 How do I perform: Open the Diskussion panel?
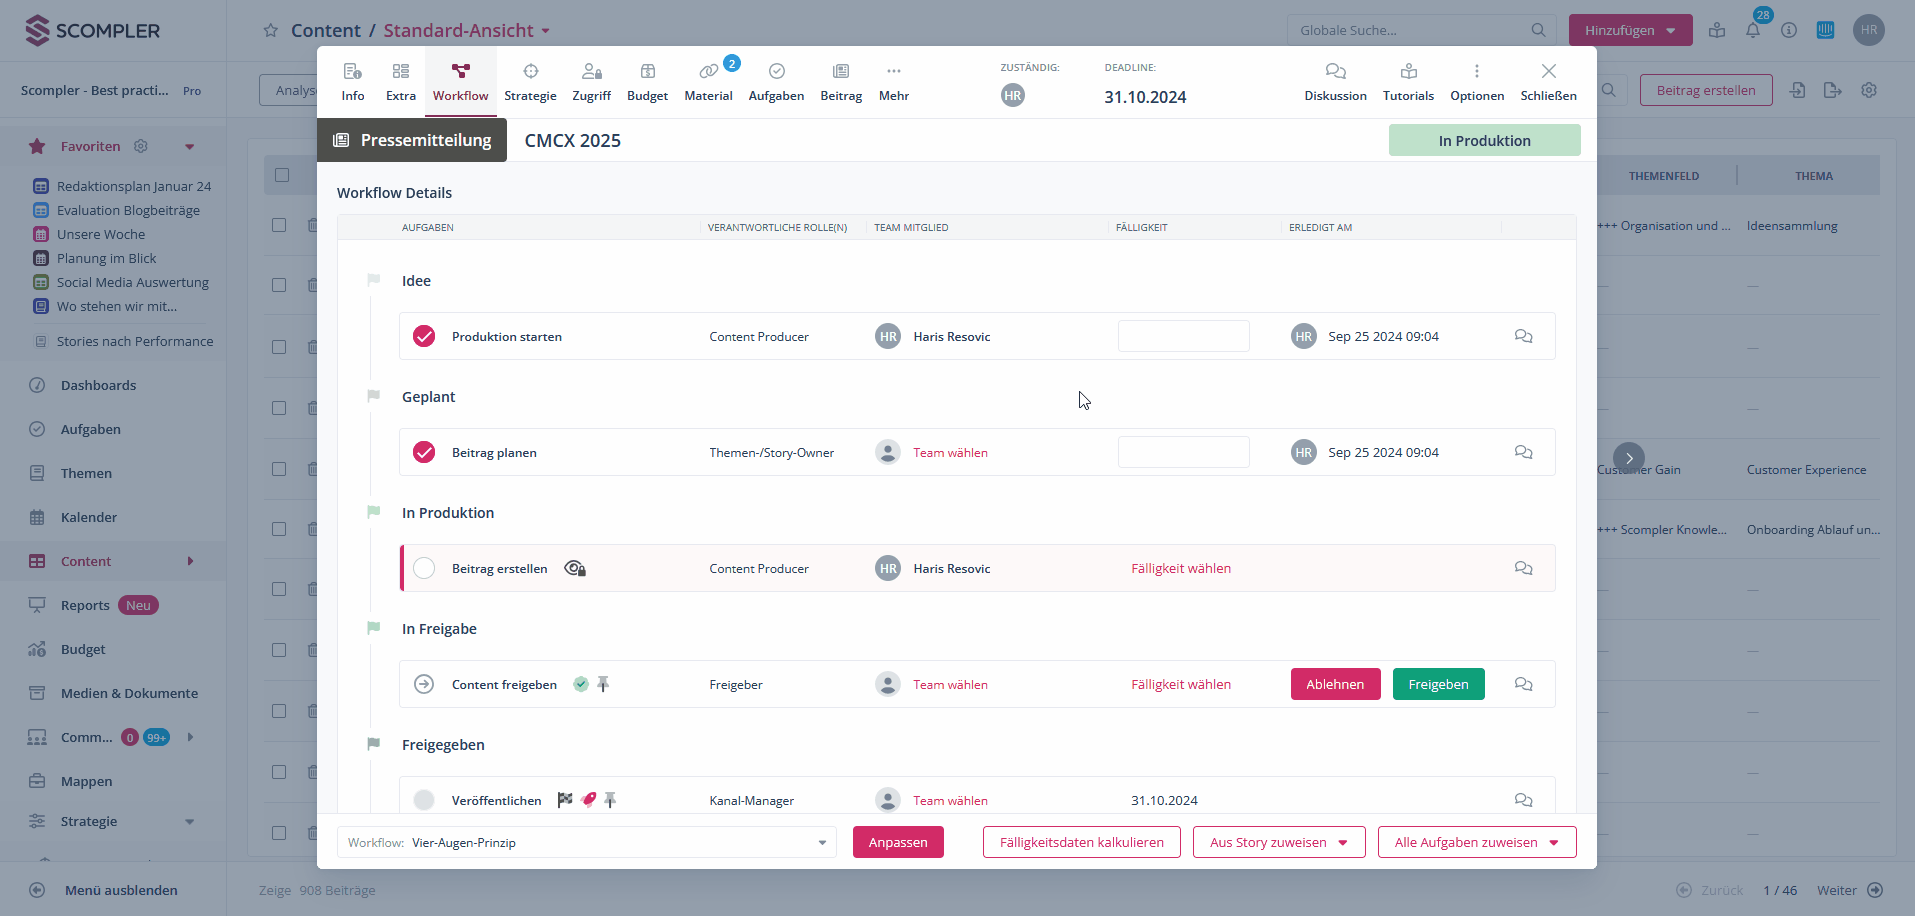coord(1335,81)
